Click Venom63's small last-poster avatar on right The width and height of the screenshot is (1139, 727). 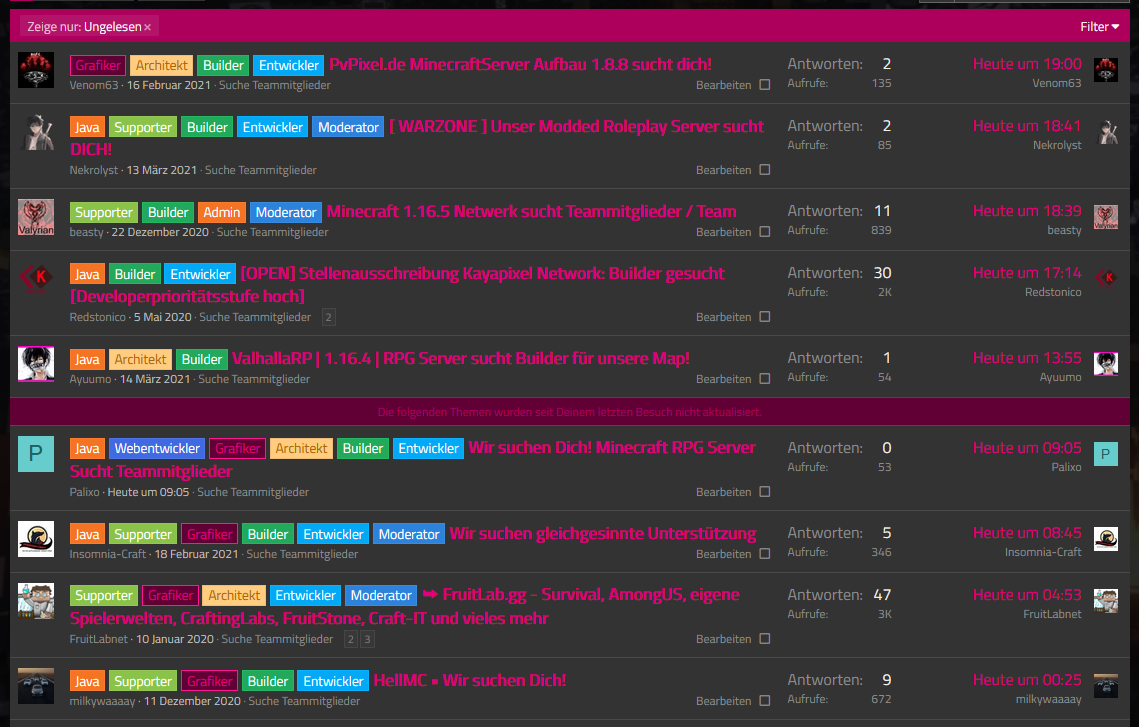point(1106,70)
